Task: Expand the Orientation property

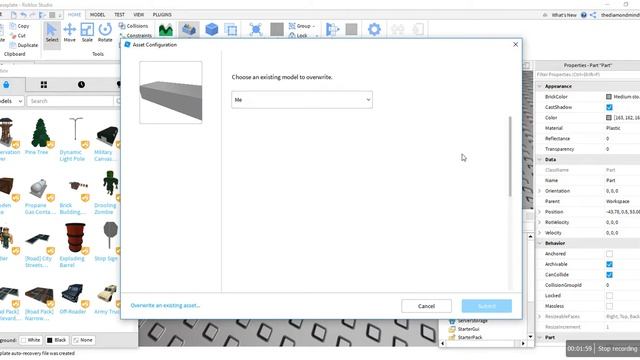Action: pos(540,191)
